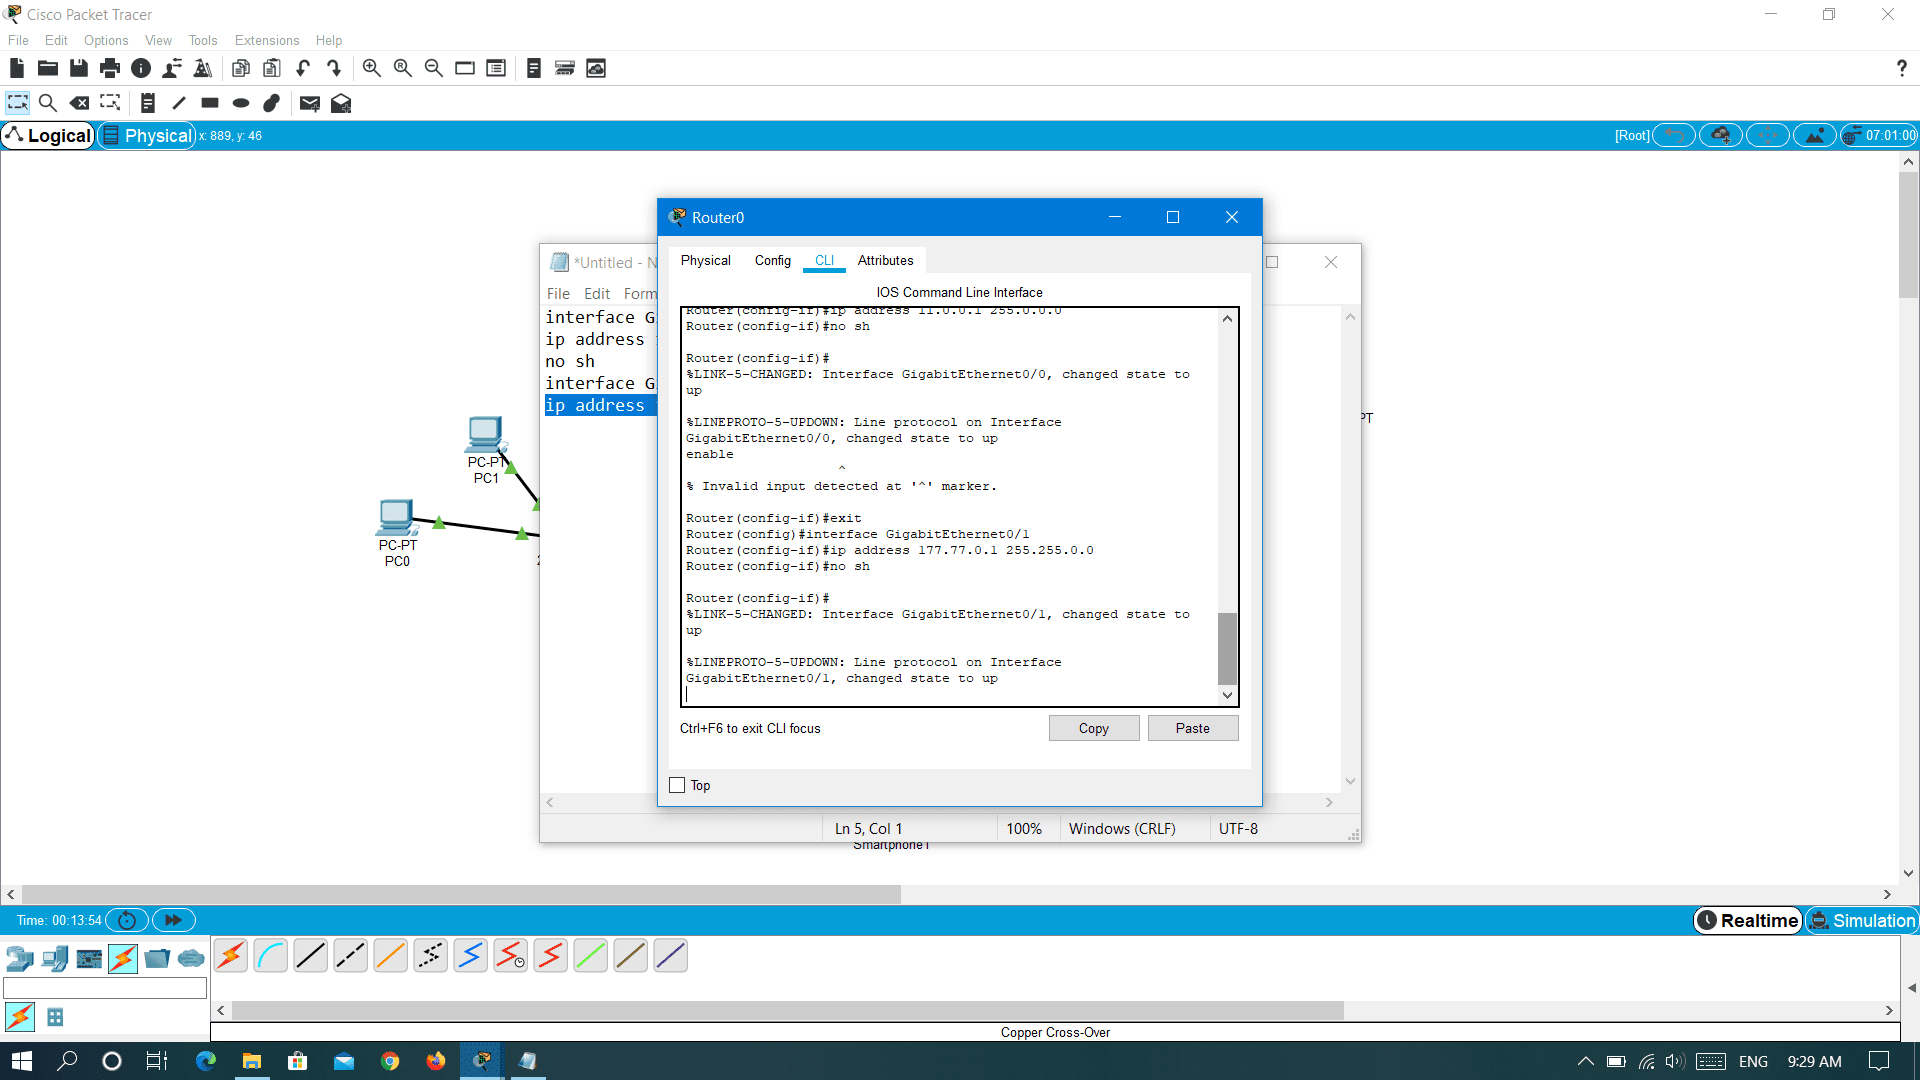Open Microsoft Edge from taskbar
Viewport: 1920px width, 1080px height.
coord(206,1061)
